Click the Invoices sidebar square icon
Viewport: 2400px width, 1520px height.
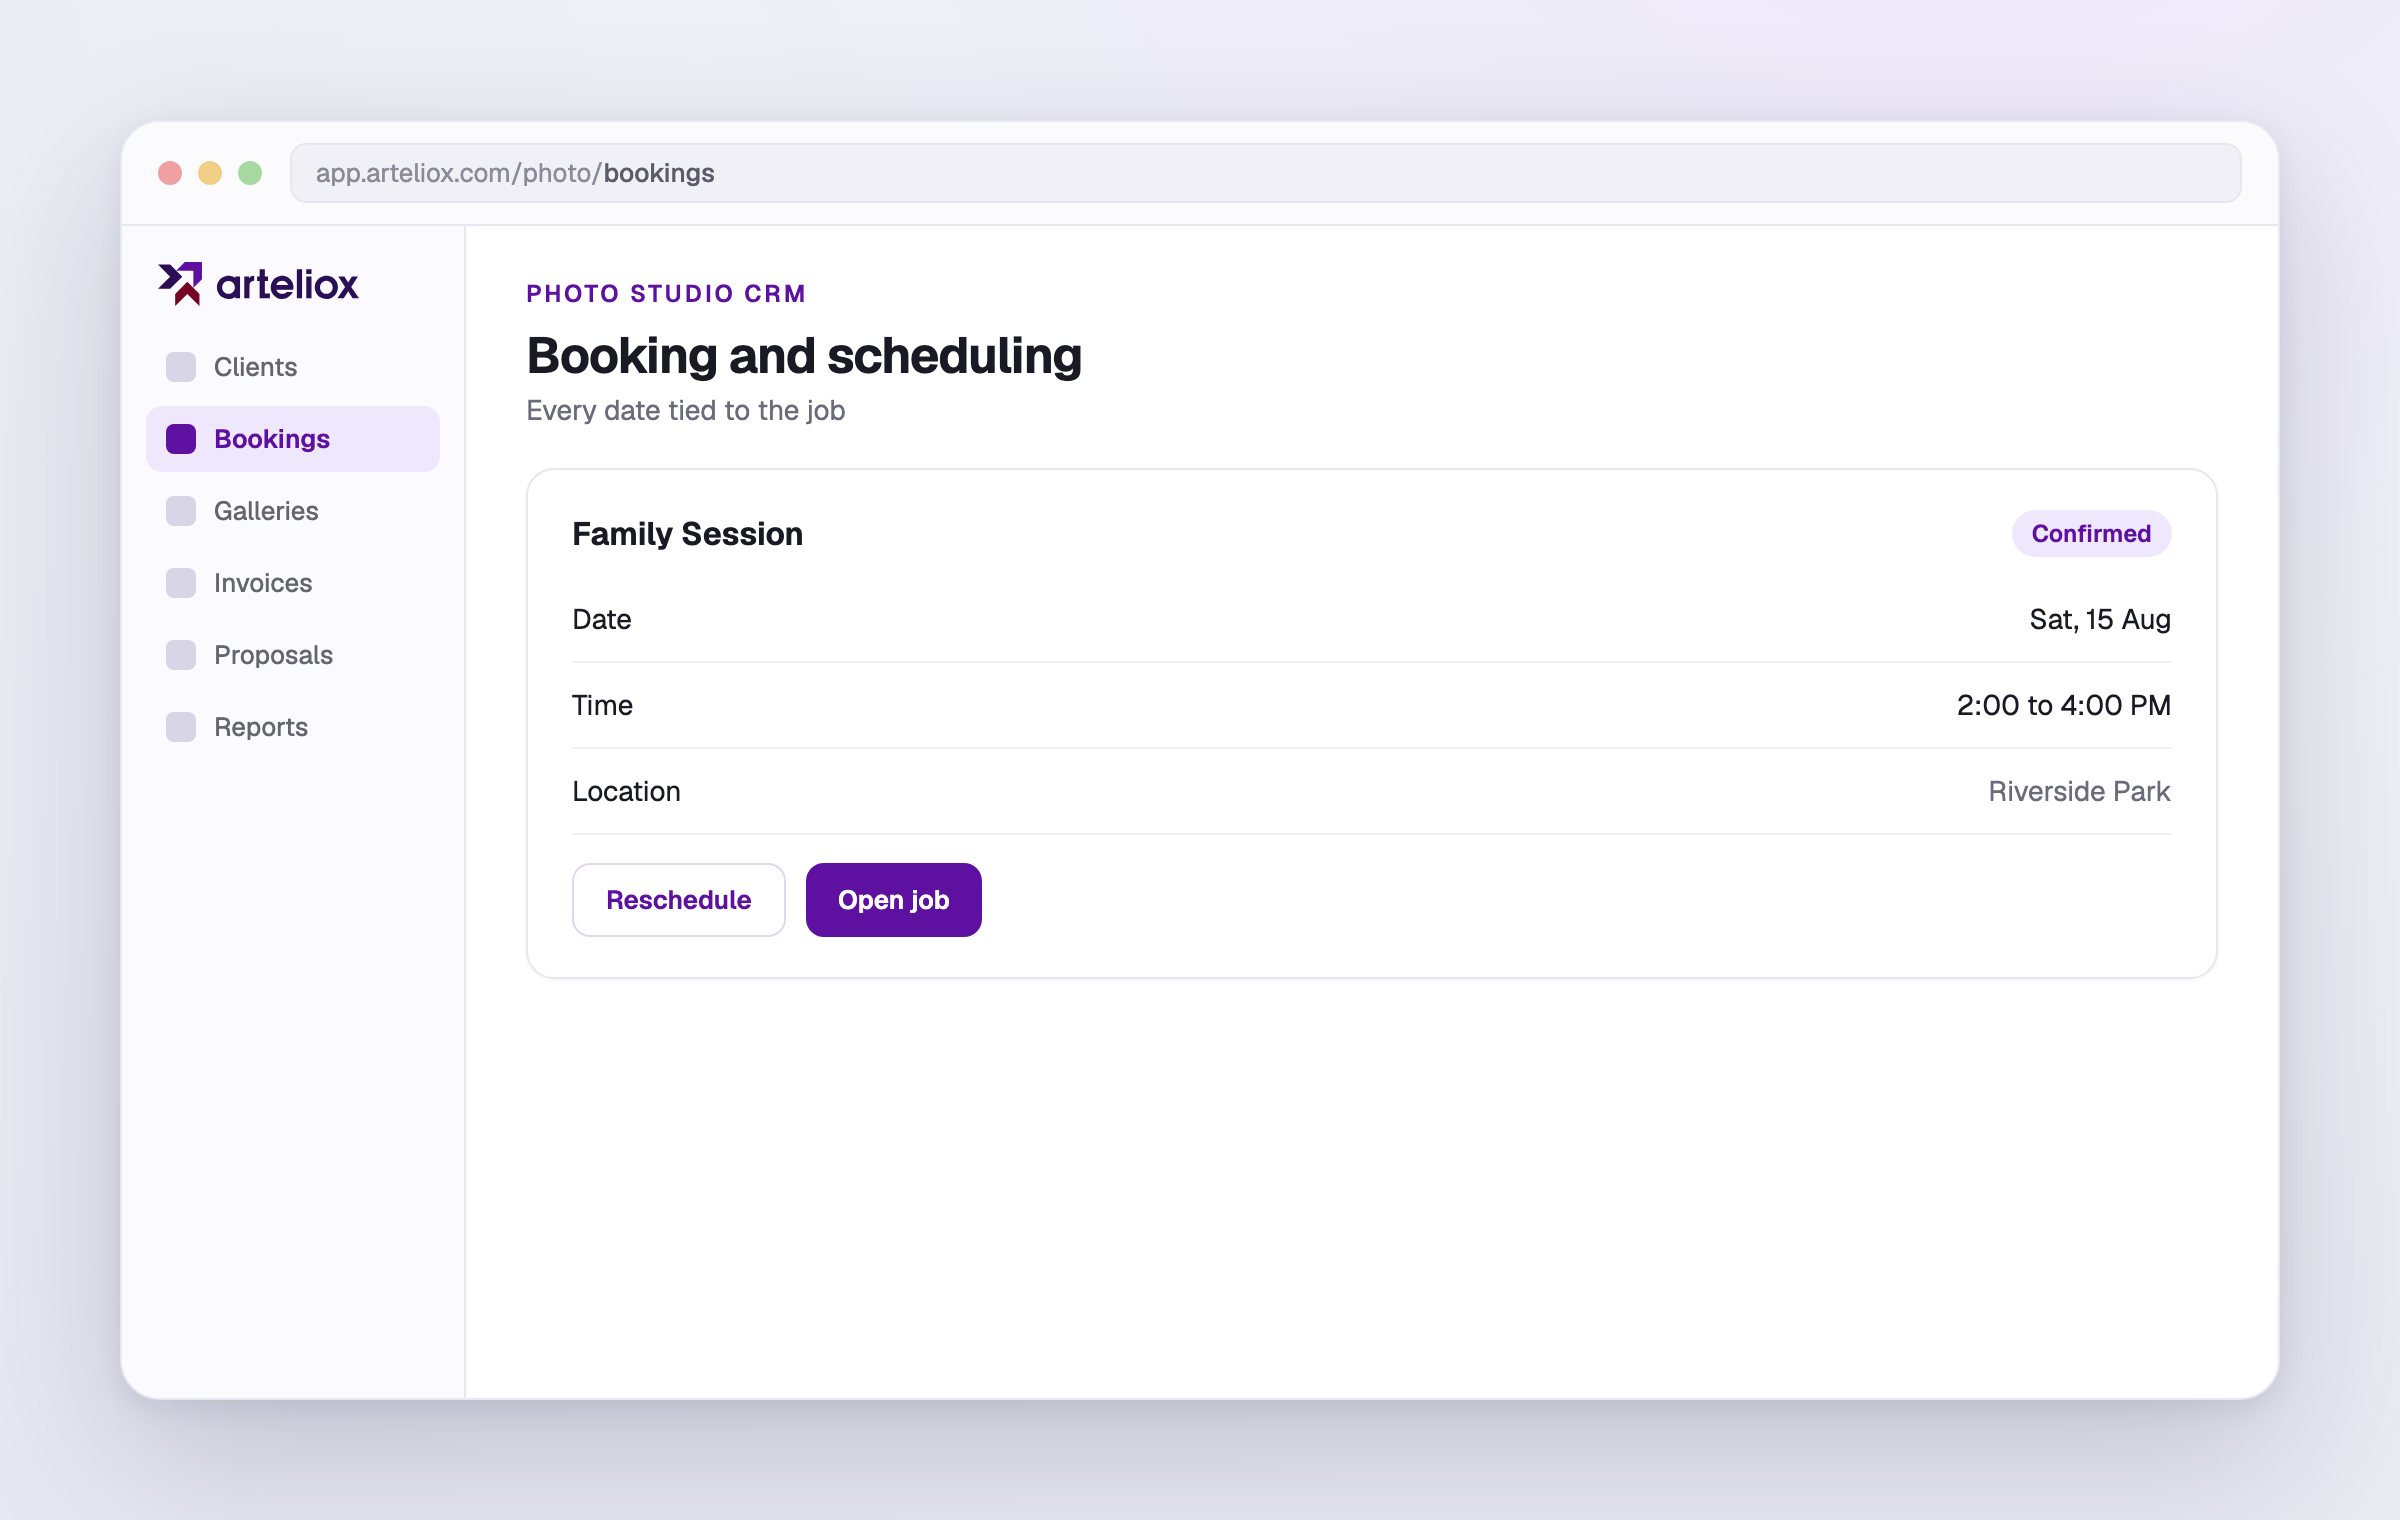click(x=181, y=583)
